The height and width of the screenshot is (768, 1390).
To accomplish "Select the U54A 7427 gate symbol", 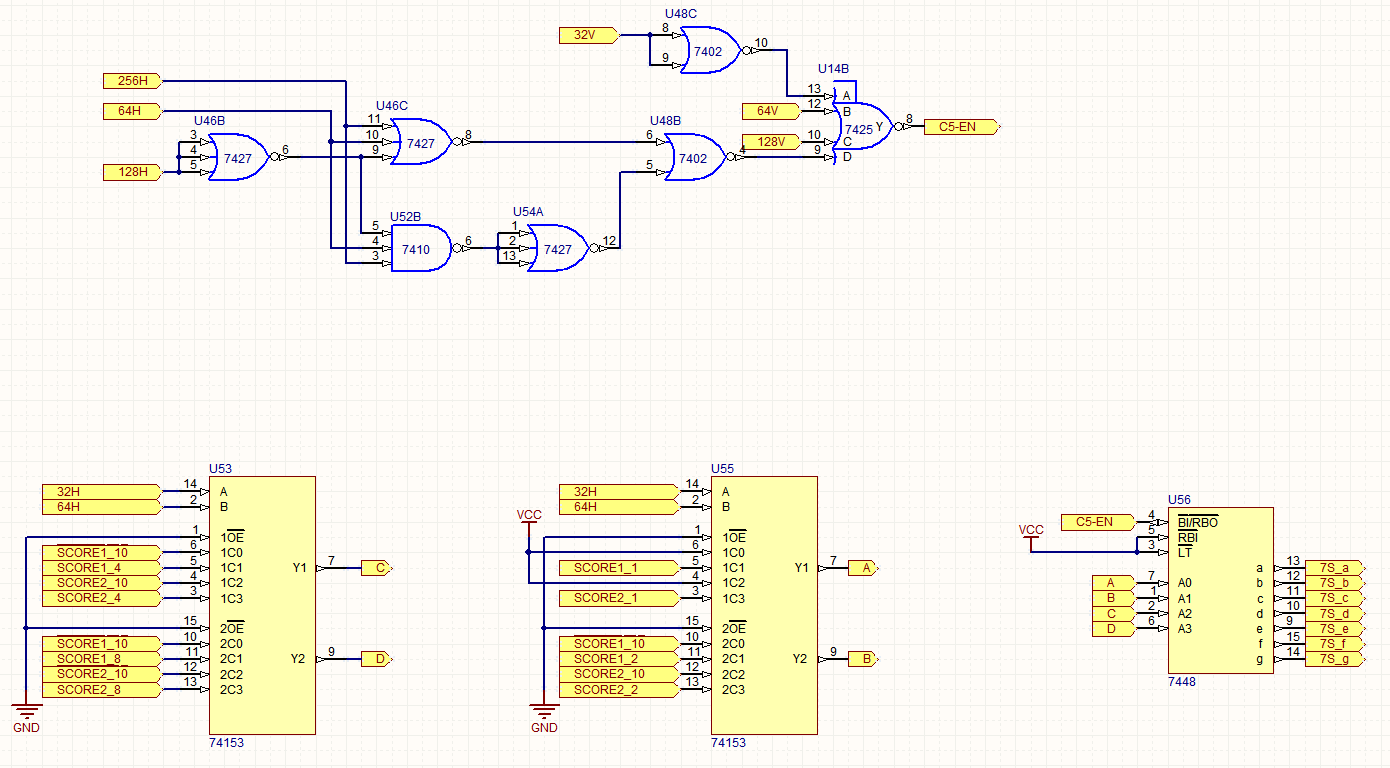I will 559,249.
